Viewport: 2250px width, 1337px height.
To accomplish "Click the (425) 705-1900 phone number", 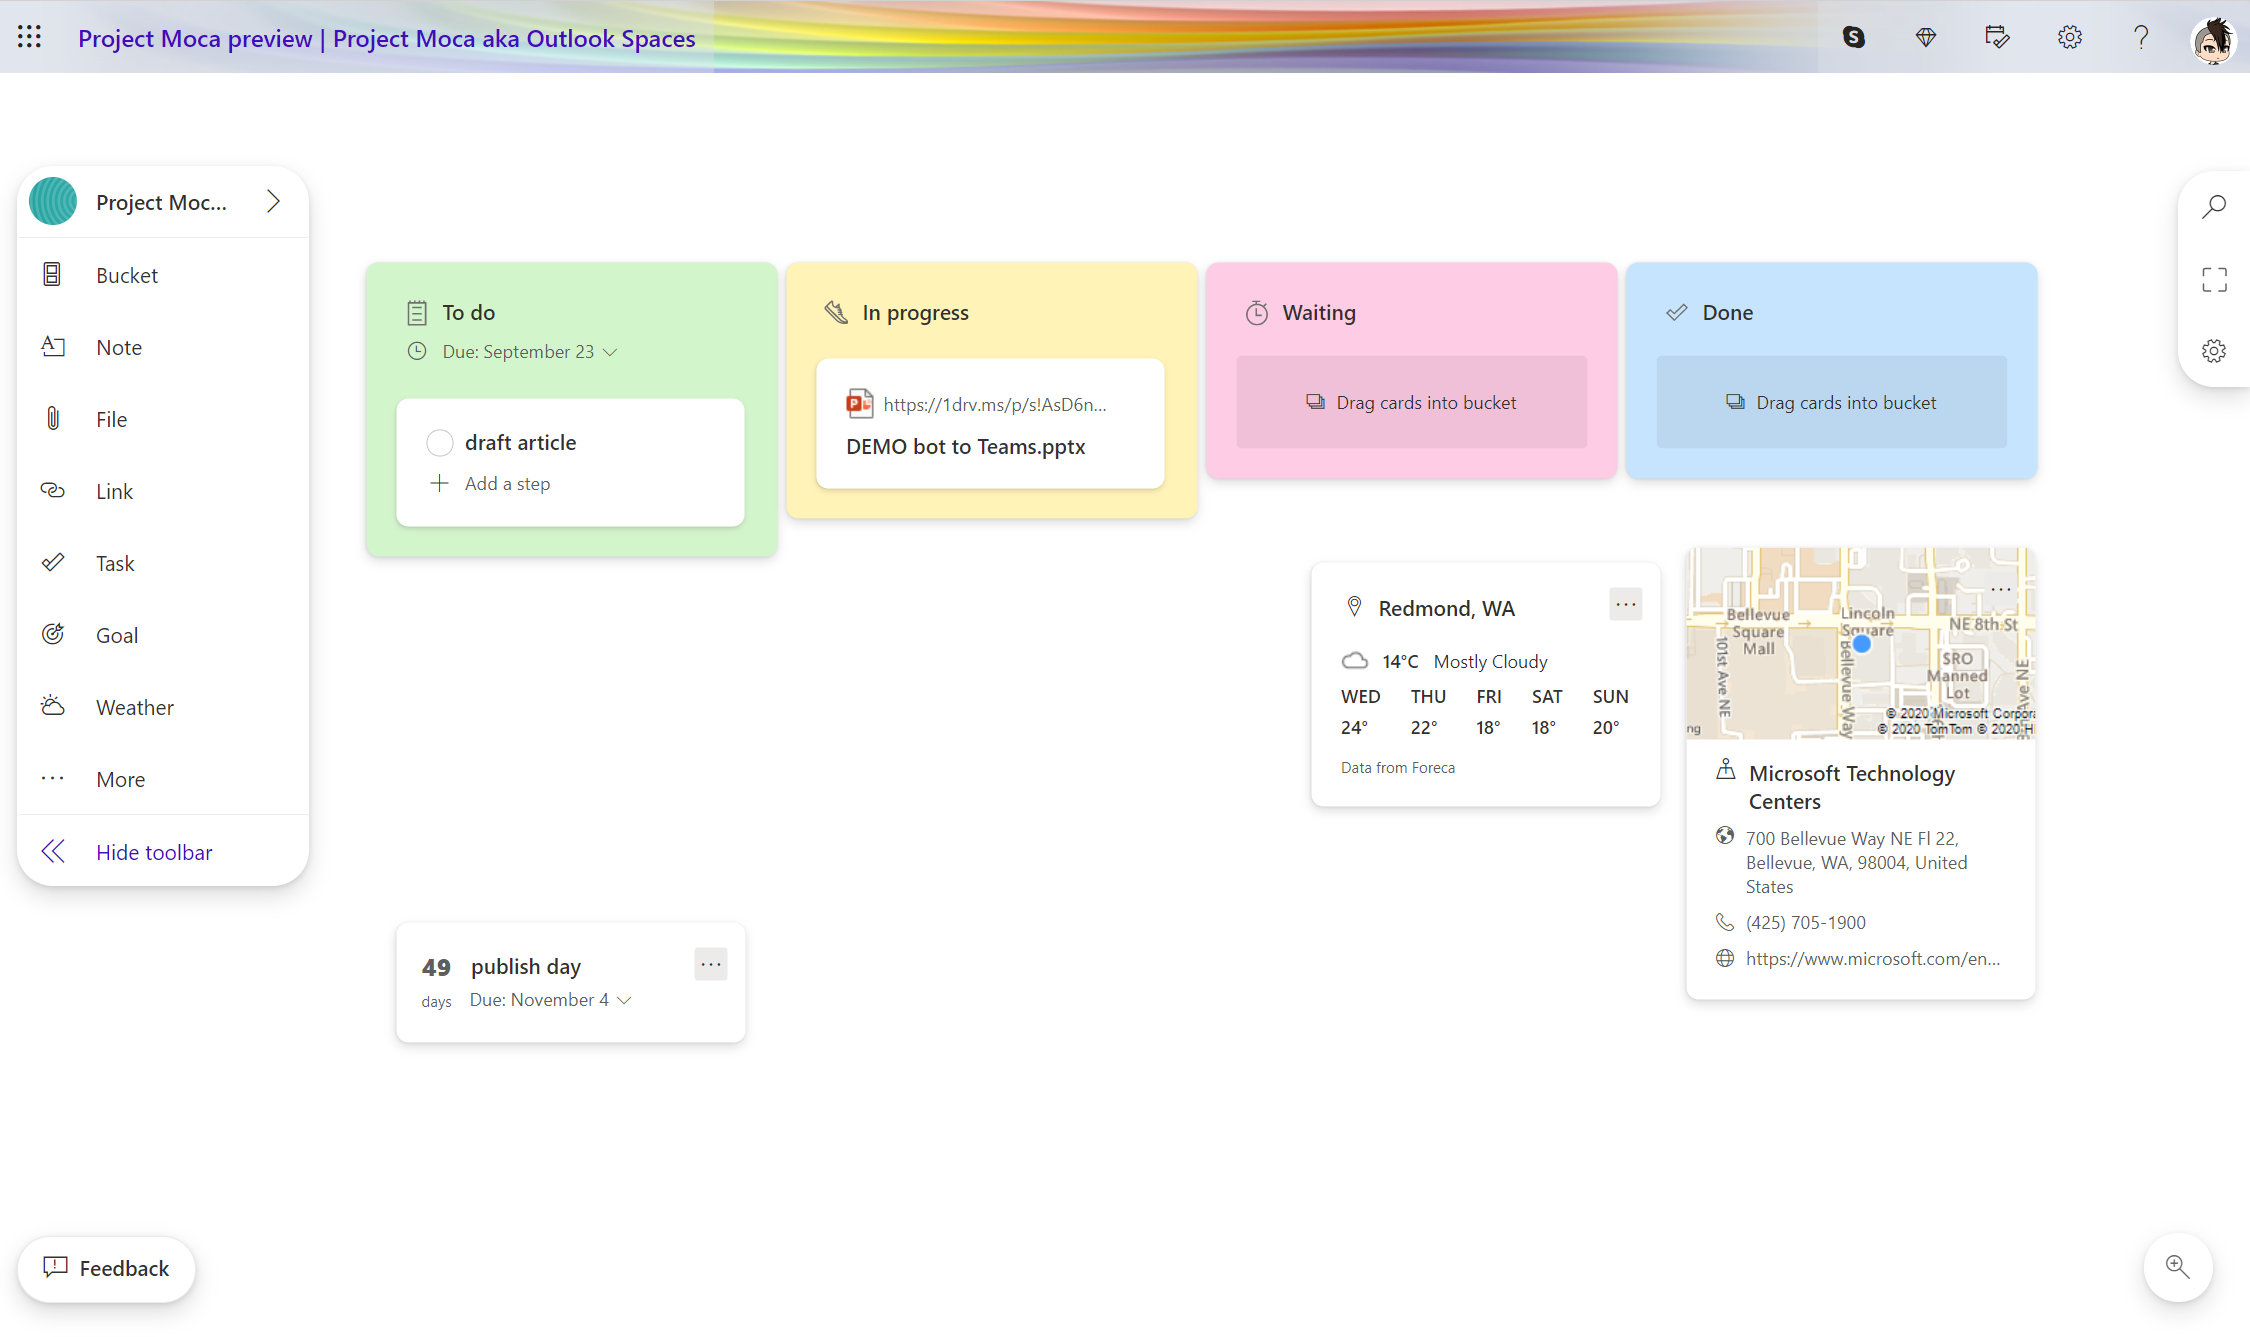I will coord(1806,922).
